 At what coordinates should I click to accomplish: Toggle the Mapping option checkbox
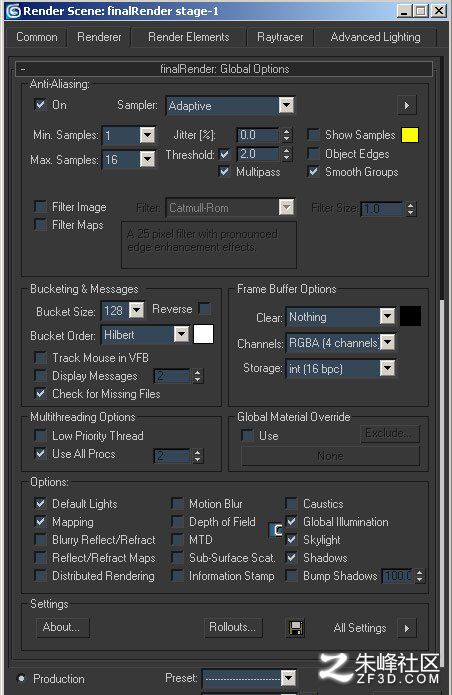(x=40, y=522)
